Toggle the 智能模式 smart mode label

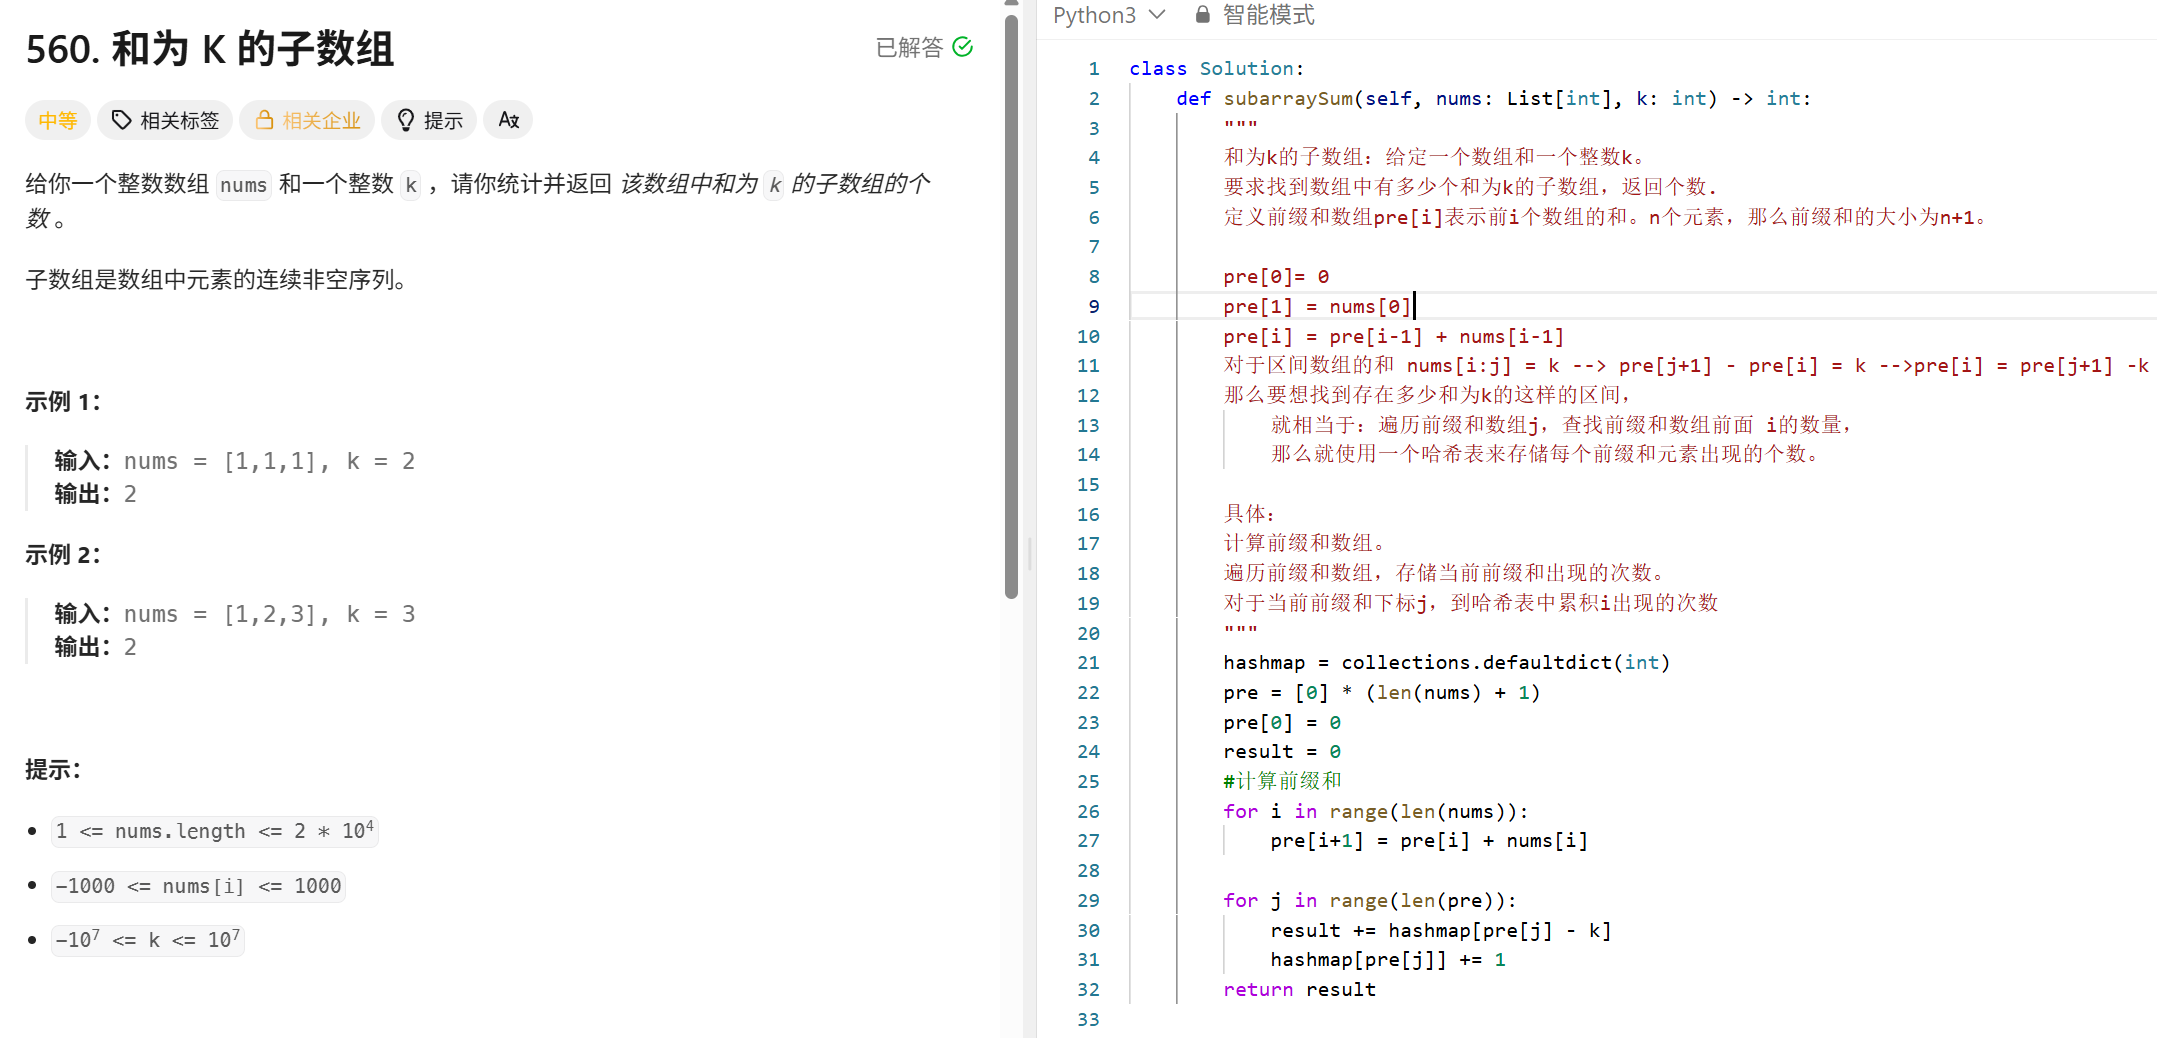pos(1268,15)
